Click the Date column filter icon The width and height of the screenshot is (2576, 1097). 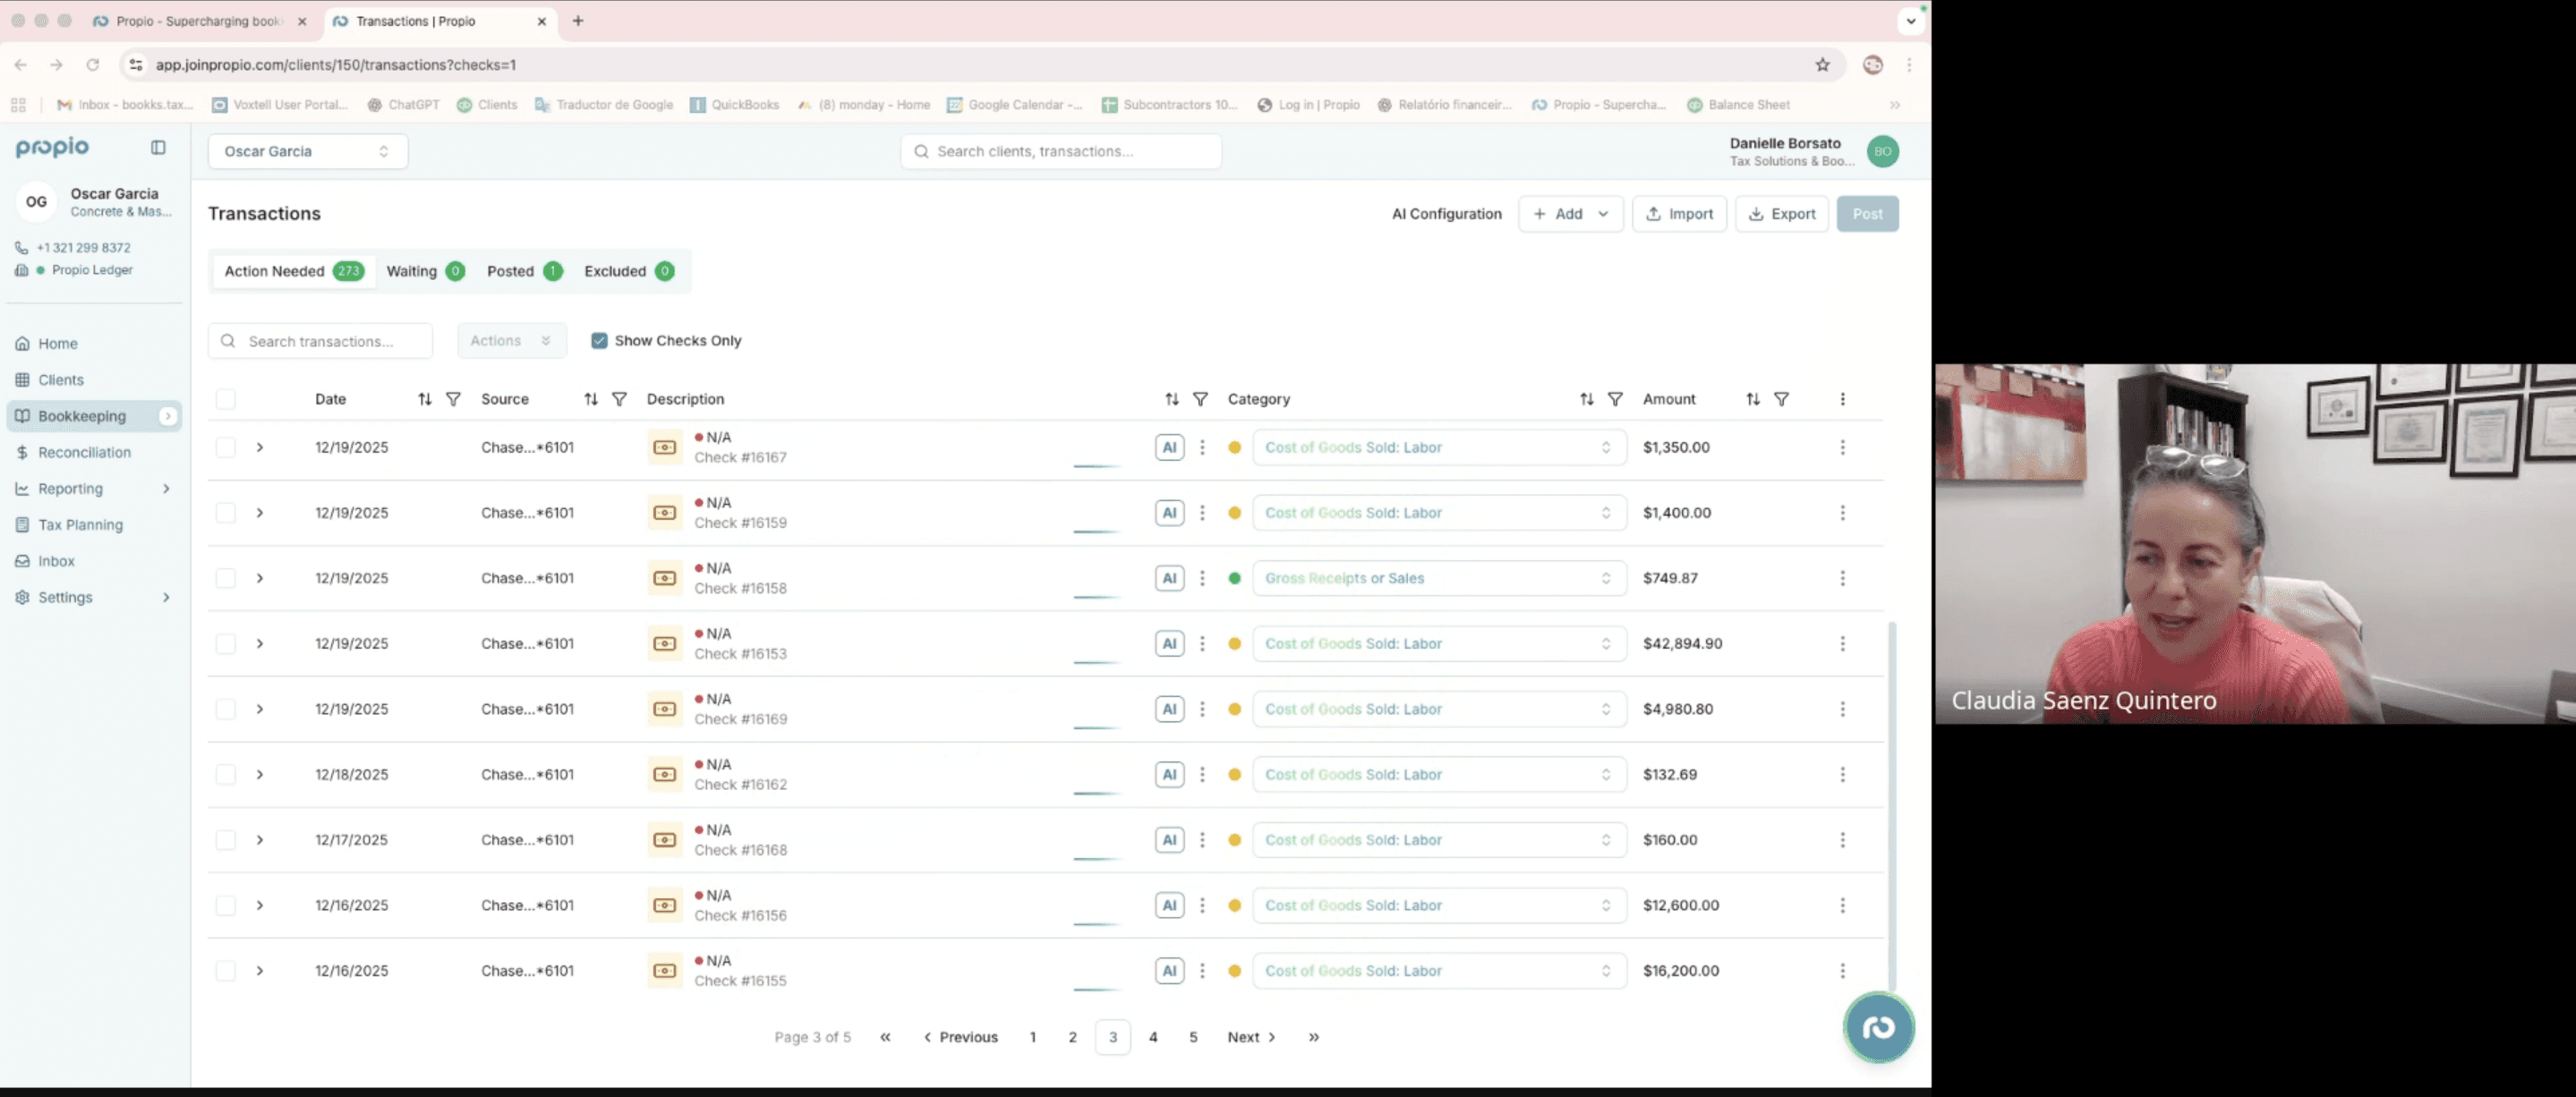[453, 399]
